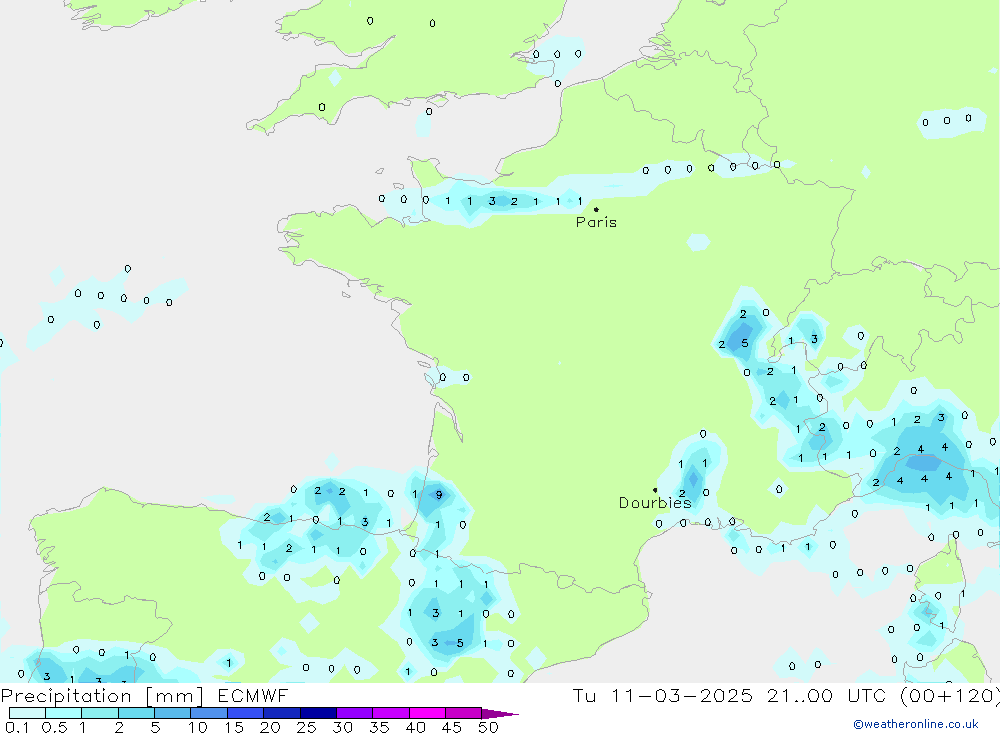The width and height of the screenshot is (1000, 733).
Task: Select the Dourbies dot marker
Action: pos(655,490)
